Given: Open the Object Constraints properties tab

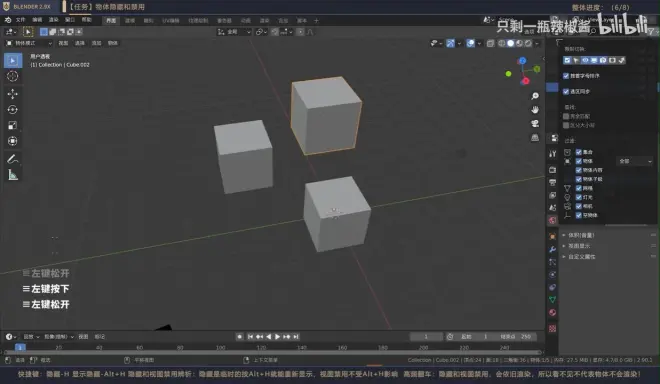Looking at the screenshot, I should click(x=553, y=287).
